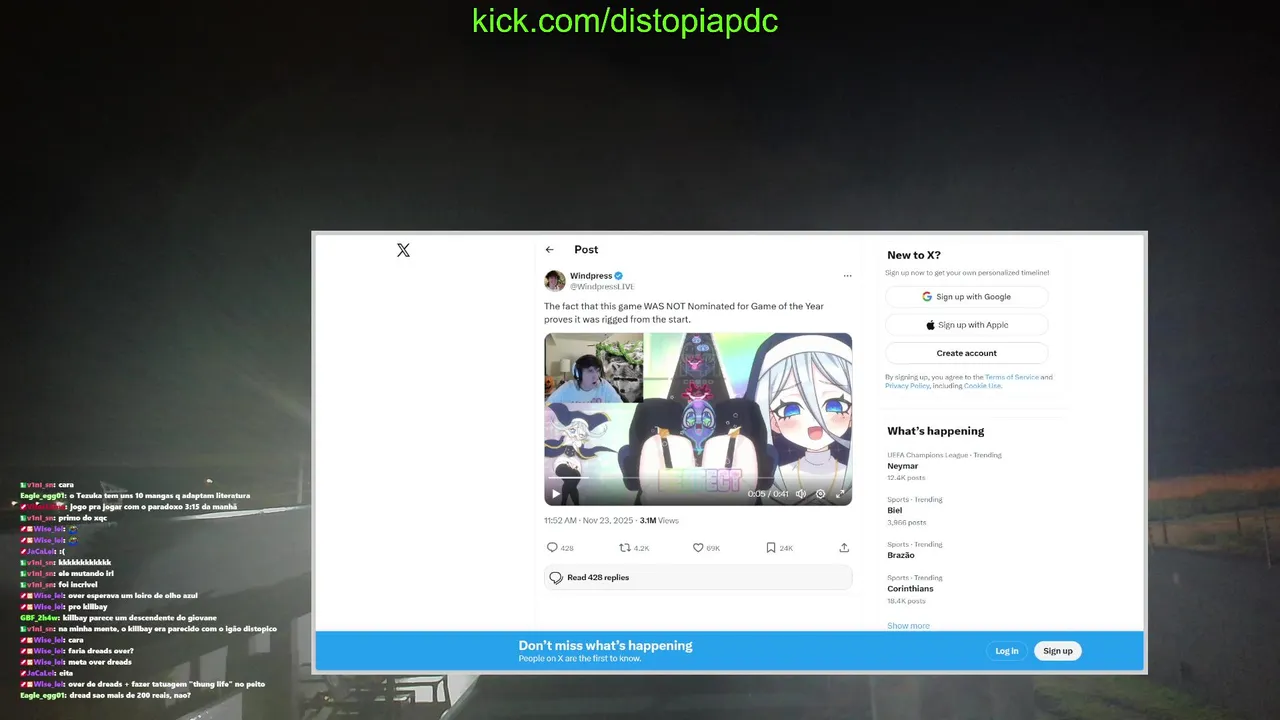The image size is (1280, 720).
Task: Open Read 428 replies
Action: (698, 577)
